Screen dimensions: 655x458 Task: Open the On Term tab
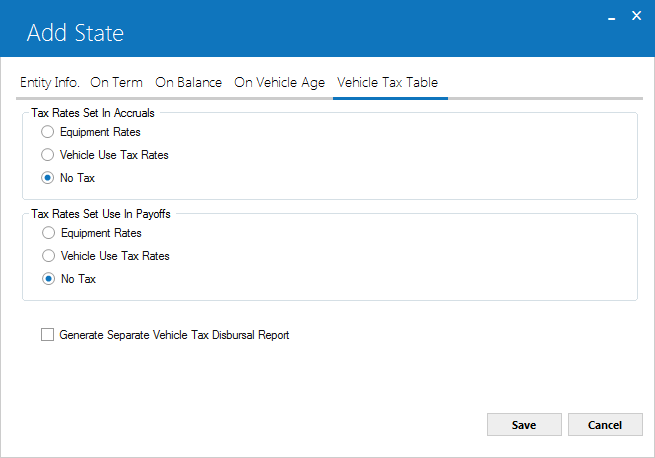click(117, 82)
